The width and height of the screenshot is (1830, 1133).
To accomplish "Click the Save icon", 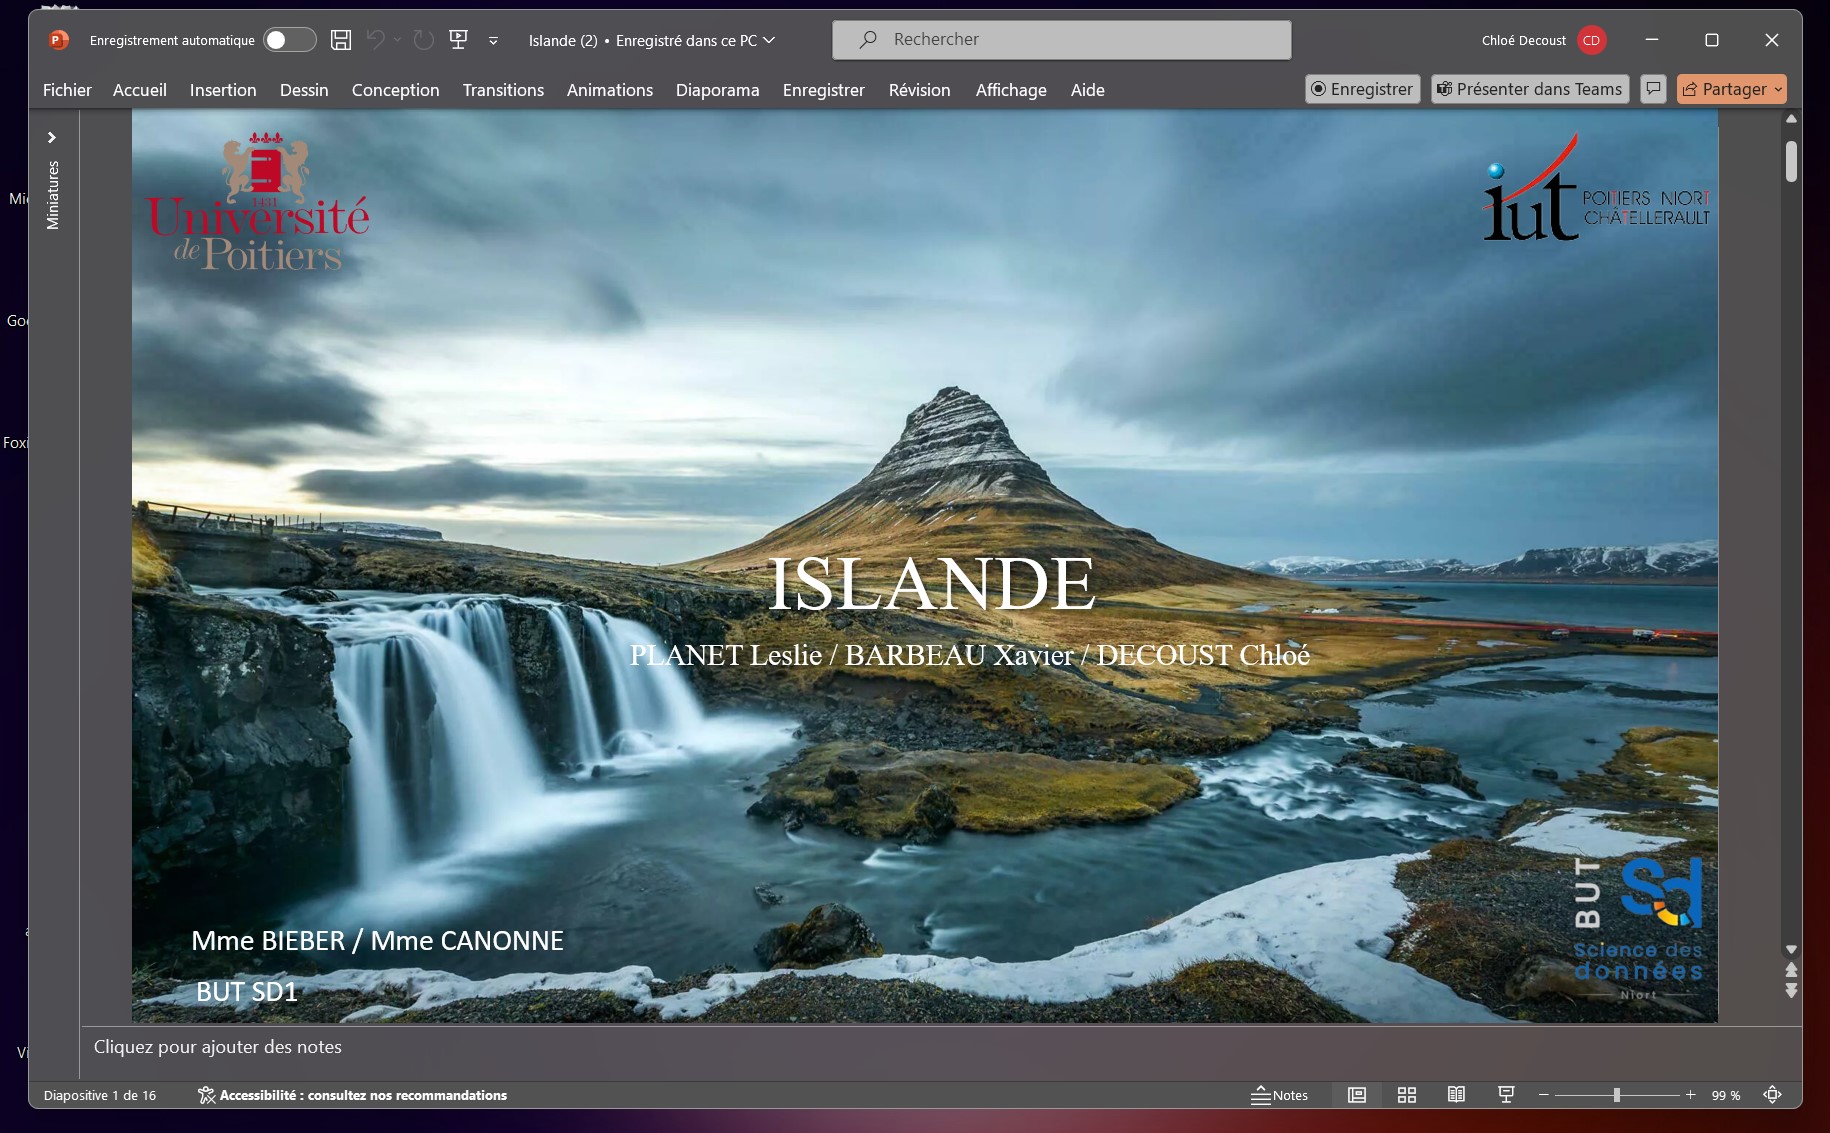I will pos(341,40).
